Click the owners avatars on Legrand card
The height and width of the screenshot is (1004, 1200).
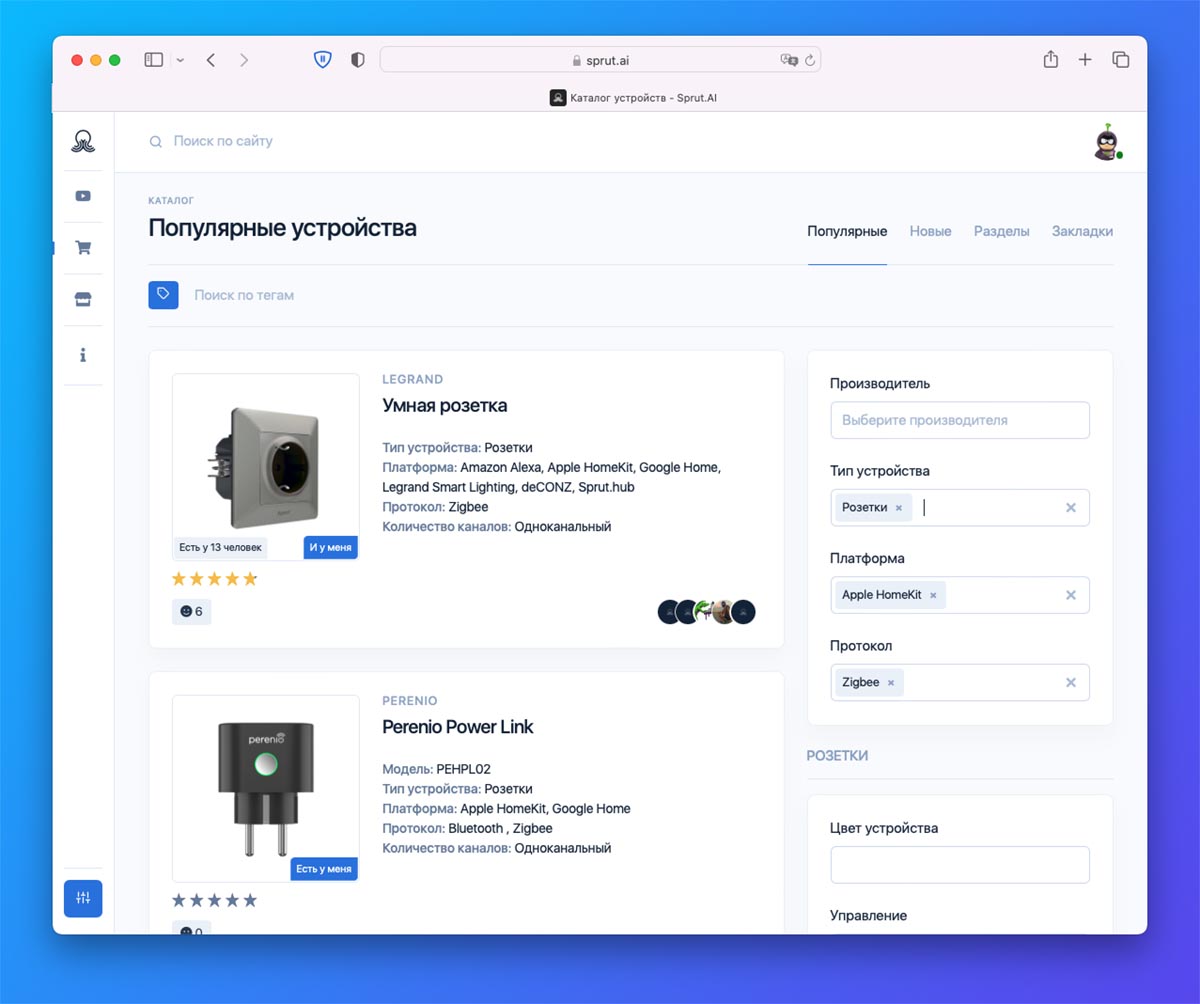[x=706, y=612]
